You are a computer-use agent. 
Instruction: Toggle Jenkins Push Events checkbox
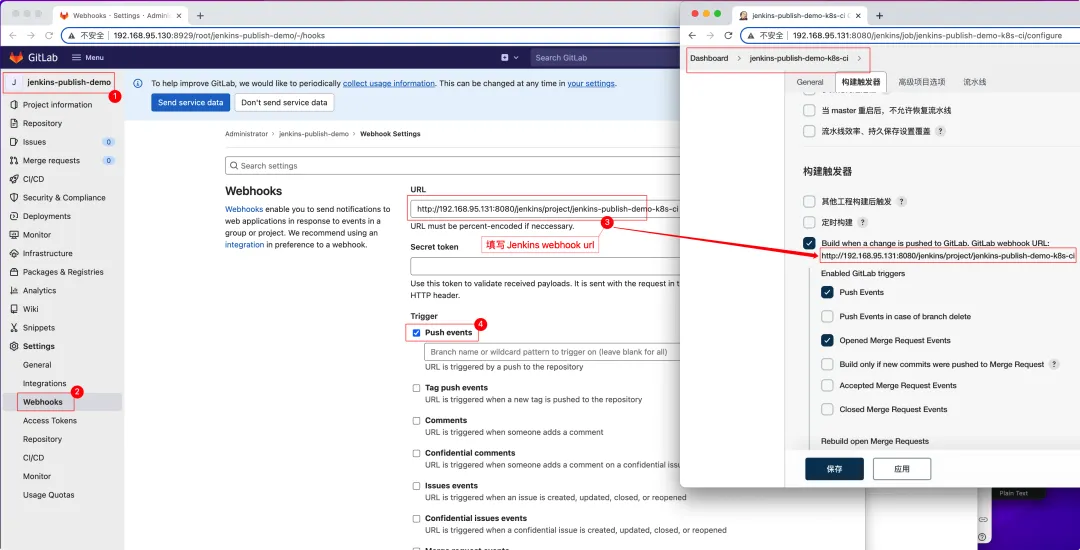click(x=827, y=293)
